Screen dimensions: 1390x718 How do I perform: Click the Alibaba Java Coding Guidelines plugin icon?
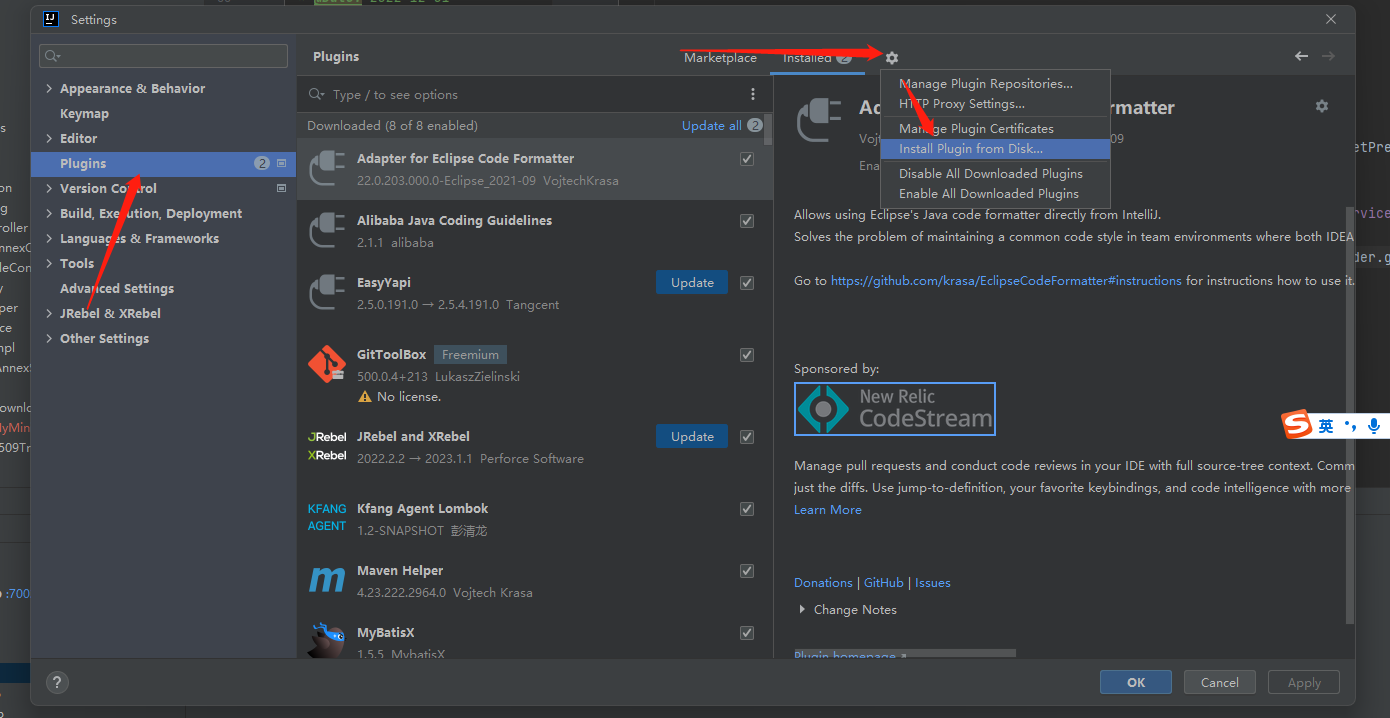pos(327,230)
